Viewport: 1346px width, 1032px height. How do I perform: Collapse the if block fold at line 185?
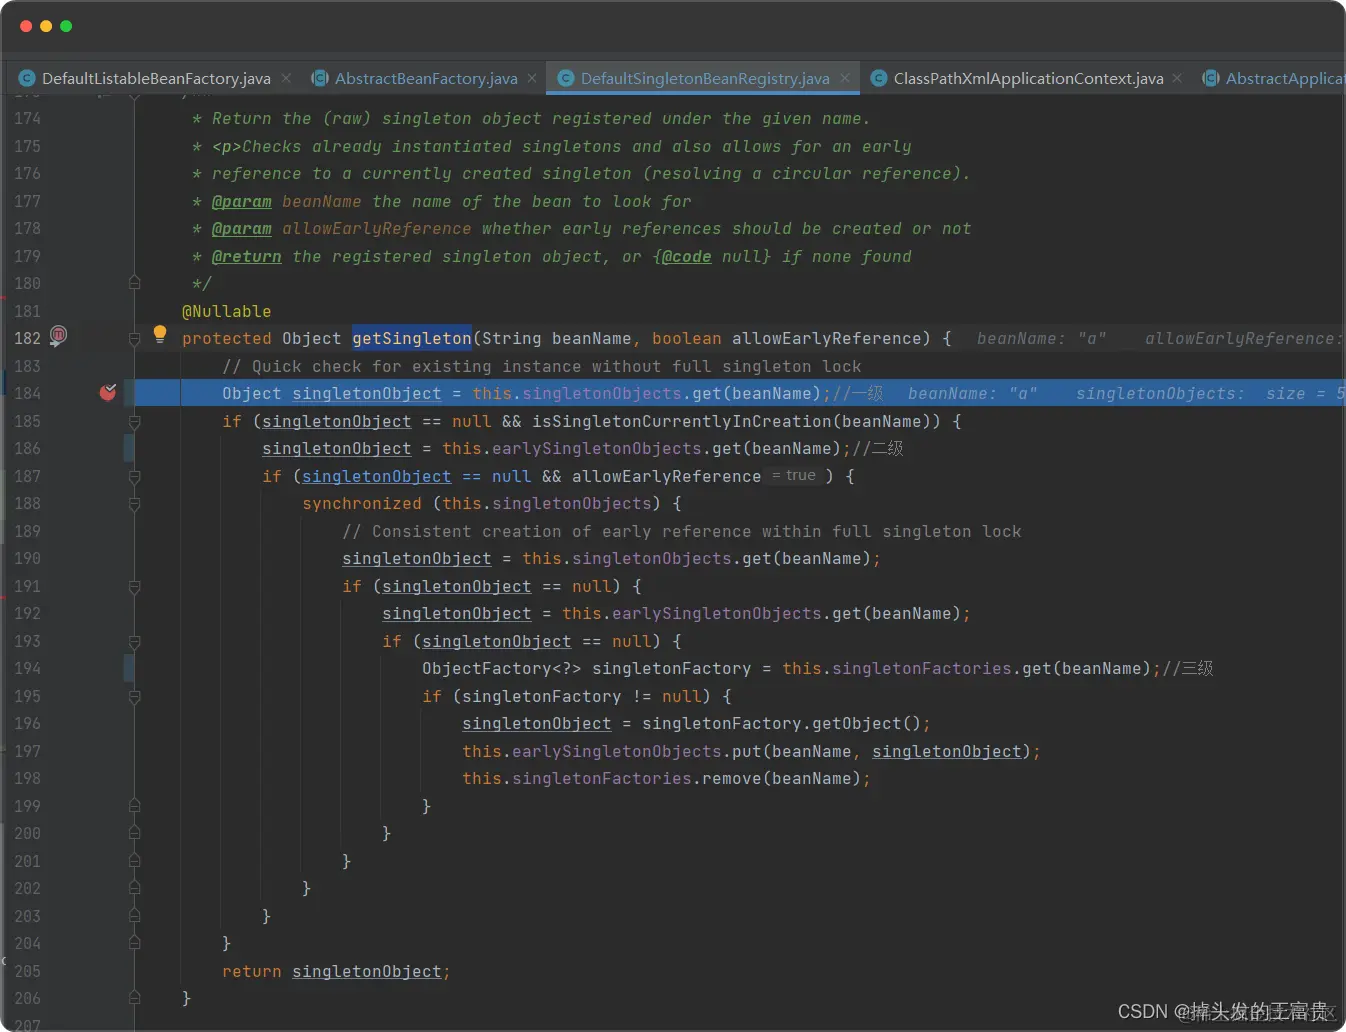(134, 422)
